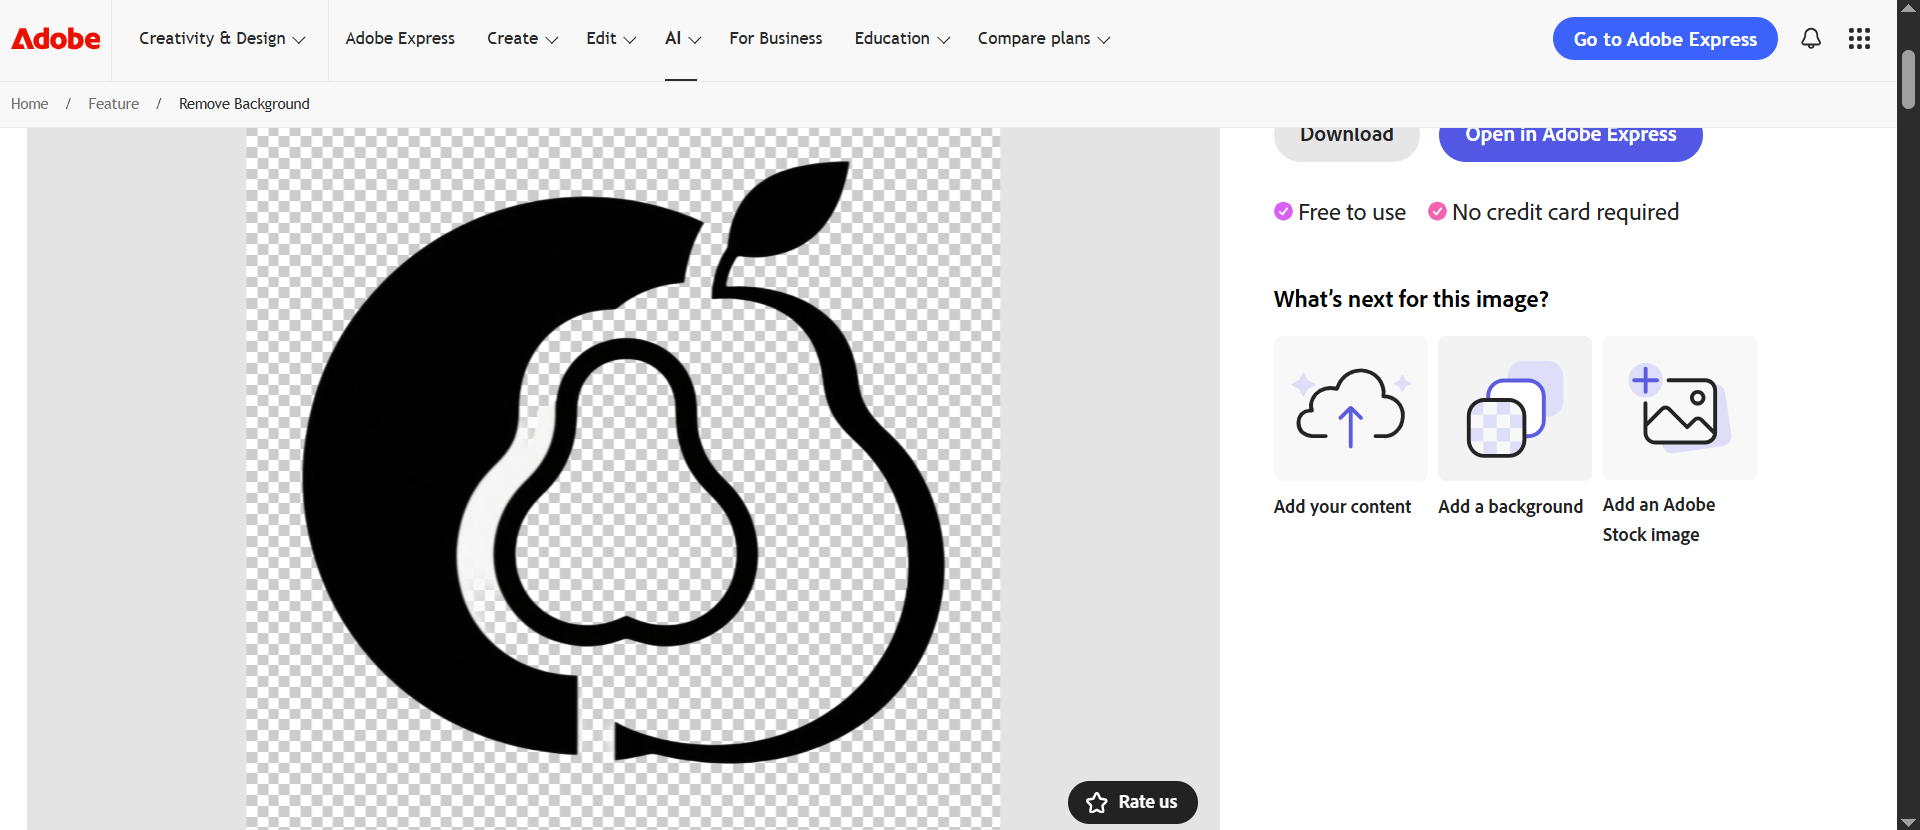
Task: Expand Compare plans menu
Action: (x=1044, y=39)
